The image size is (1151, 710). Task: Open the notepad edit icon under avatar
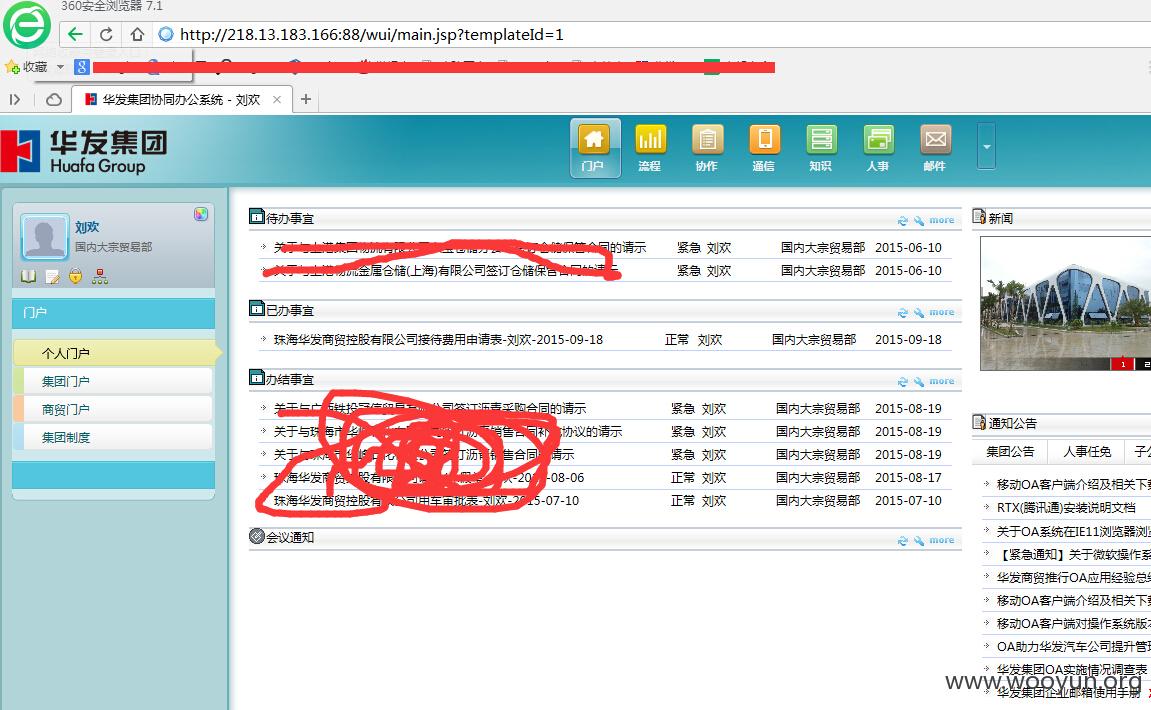(x=52, y=277)
